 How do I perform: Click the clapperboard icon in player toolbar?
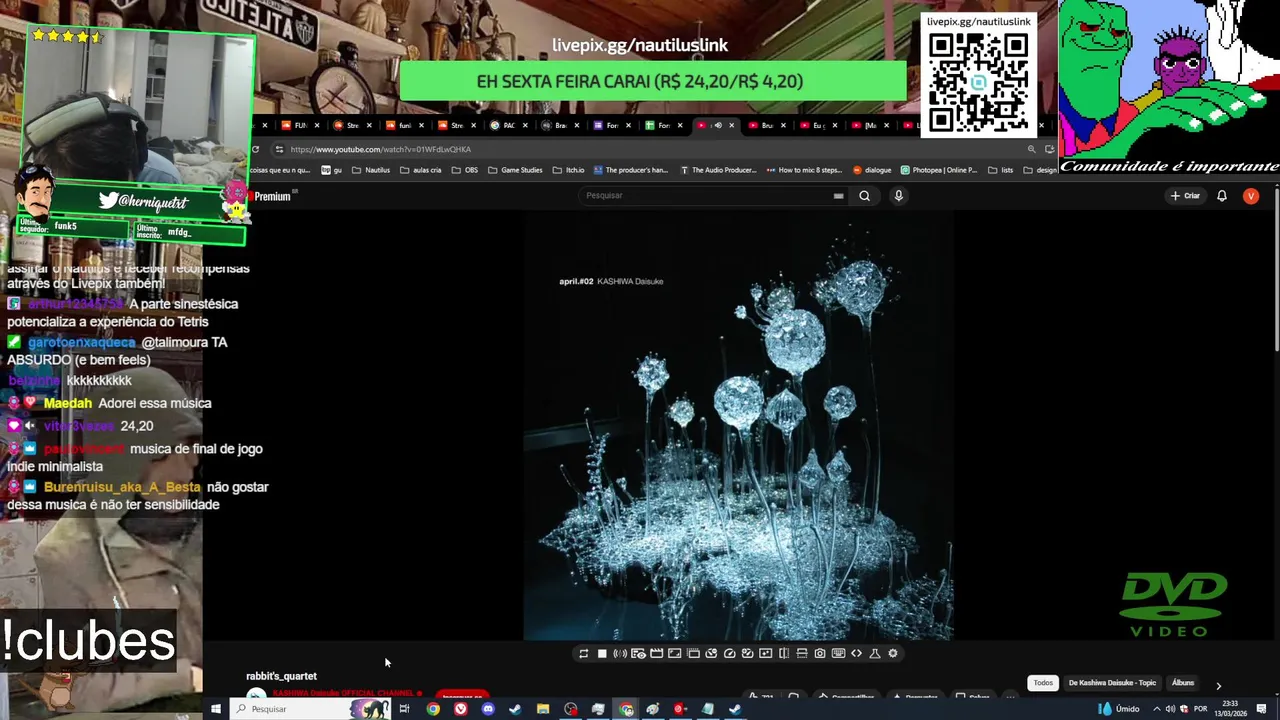click(x=656, y=653)
